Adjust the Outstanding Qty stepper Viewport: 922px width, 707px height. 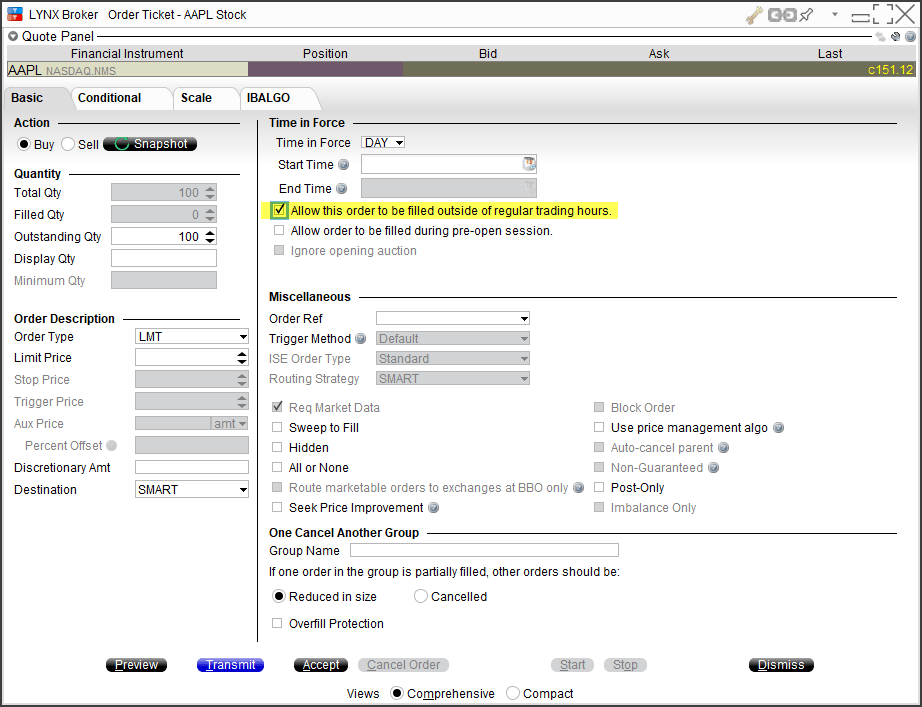[x=211, y=236]
